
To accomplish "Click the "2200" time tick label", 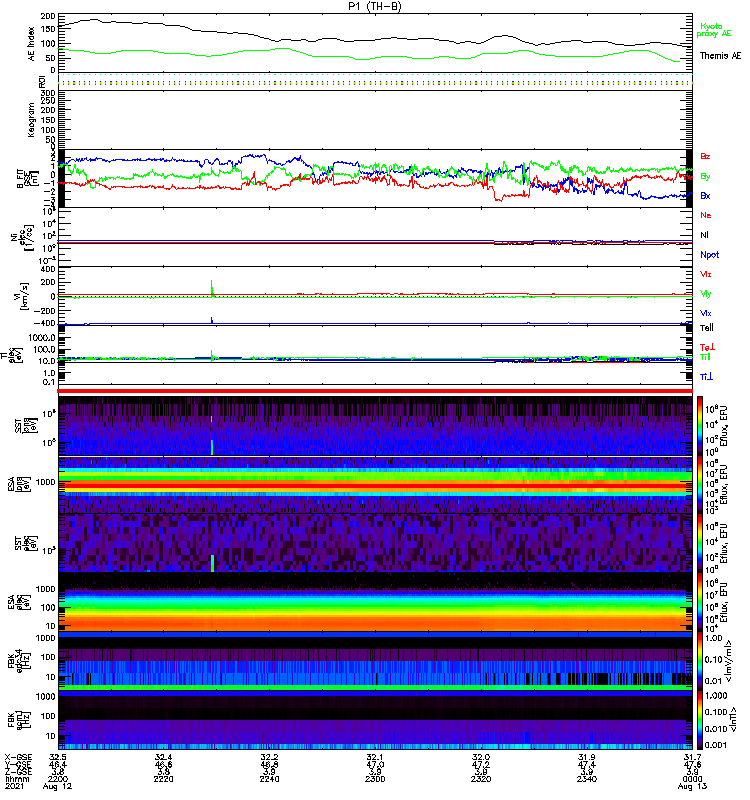I will [x=58, y=779].
